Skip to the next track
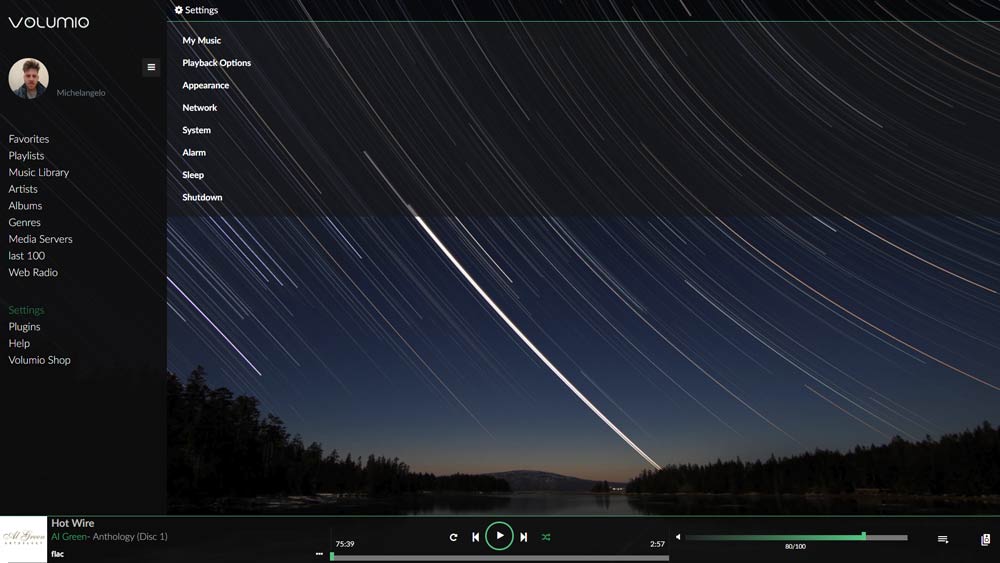This screenshot has width=1000, height=563. coord(523,537)
